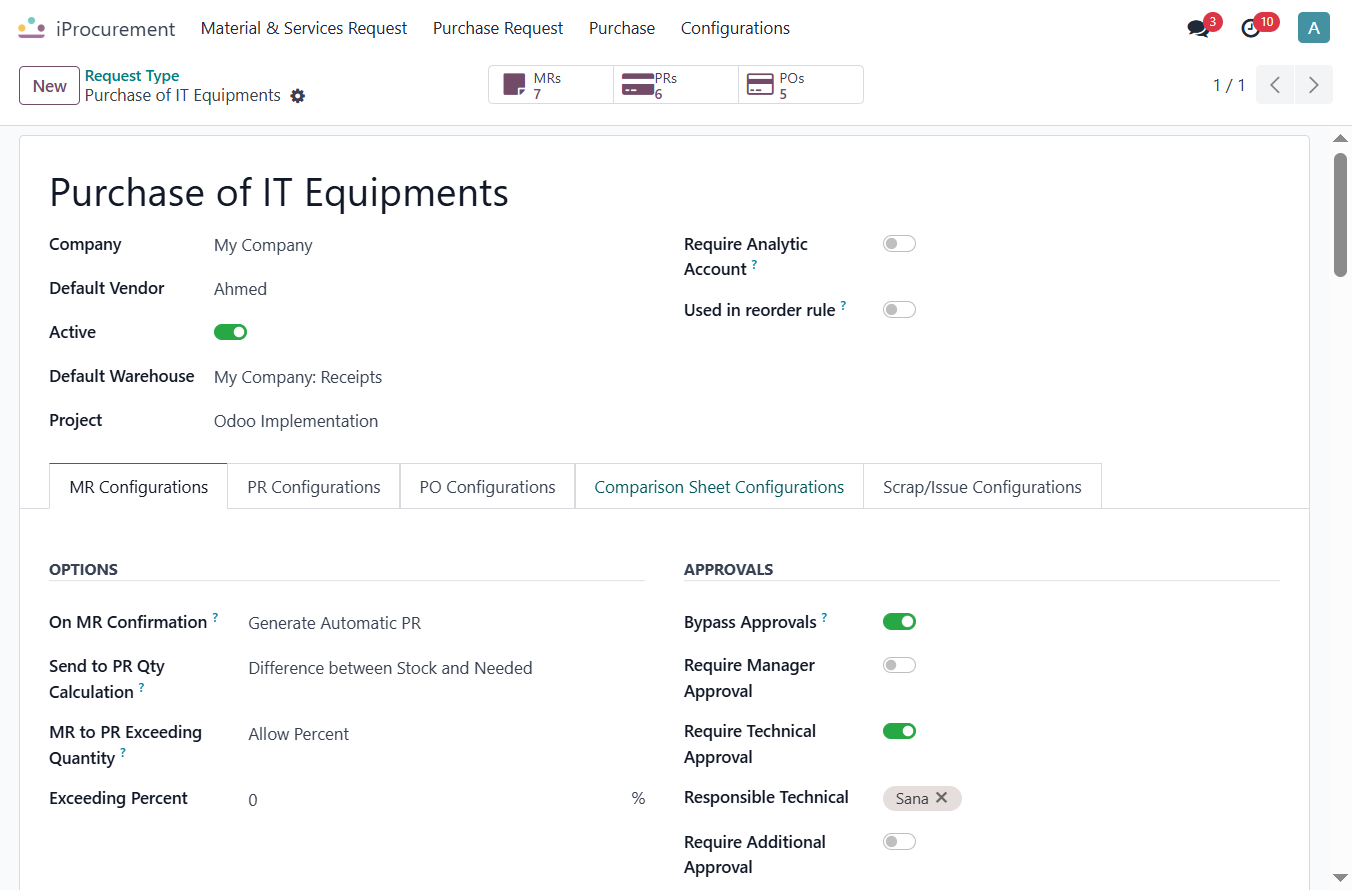
Task: Switch to PO Configurations tab
Action: (487, 487)
